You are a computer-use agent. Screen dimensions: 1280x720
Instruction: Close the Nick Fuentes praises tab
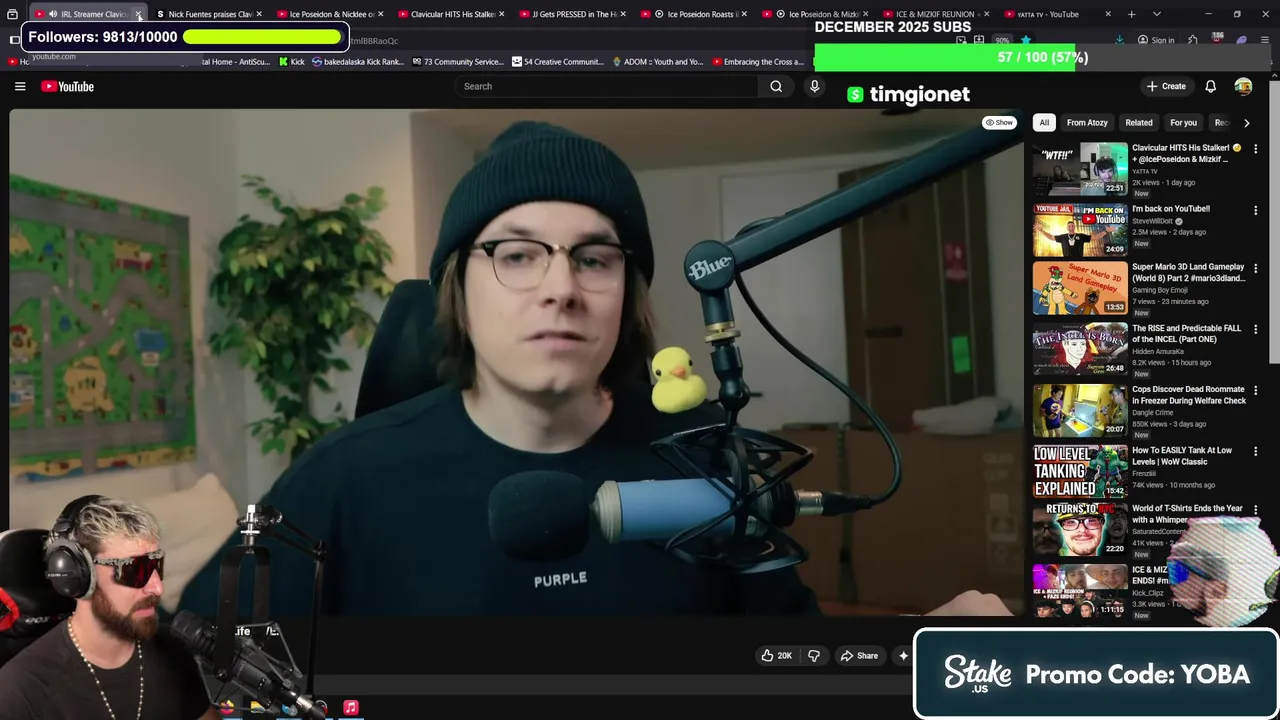[x=259, y=14]
